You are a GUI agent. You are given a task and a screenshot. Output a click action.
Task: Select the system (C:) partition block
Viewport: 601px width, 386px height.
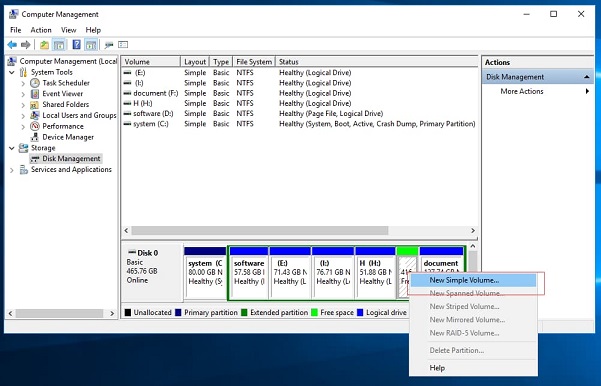point(205,272)
